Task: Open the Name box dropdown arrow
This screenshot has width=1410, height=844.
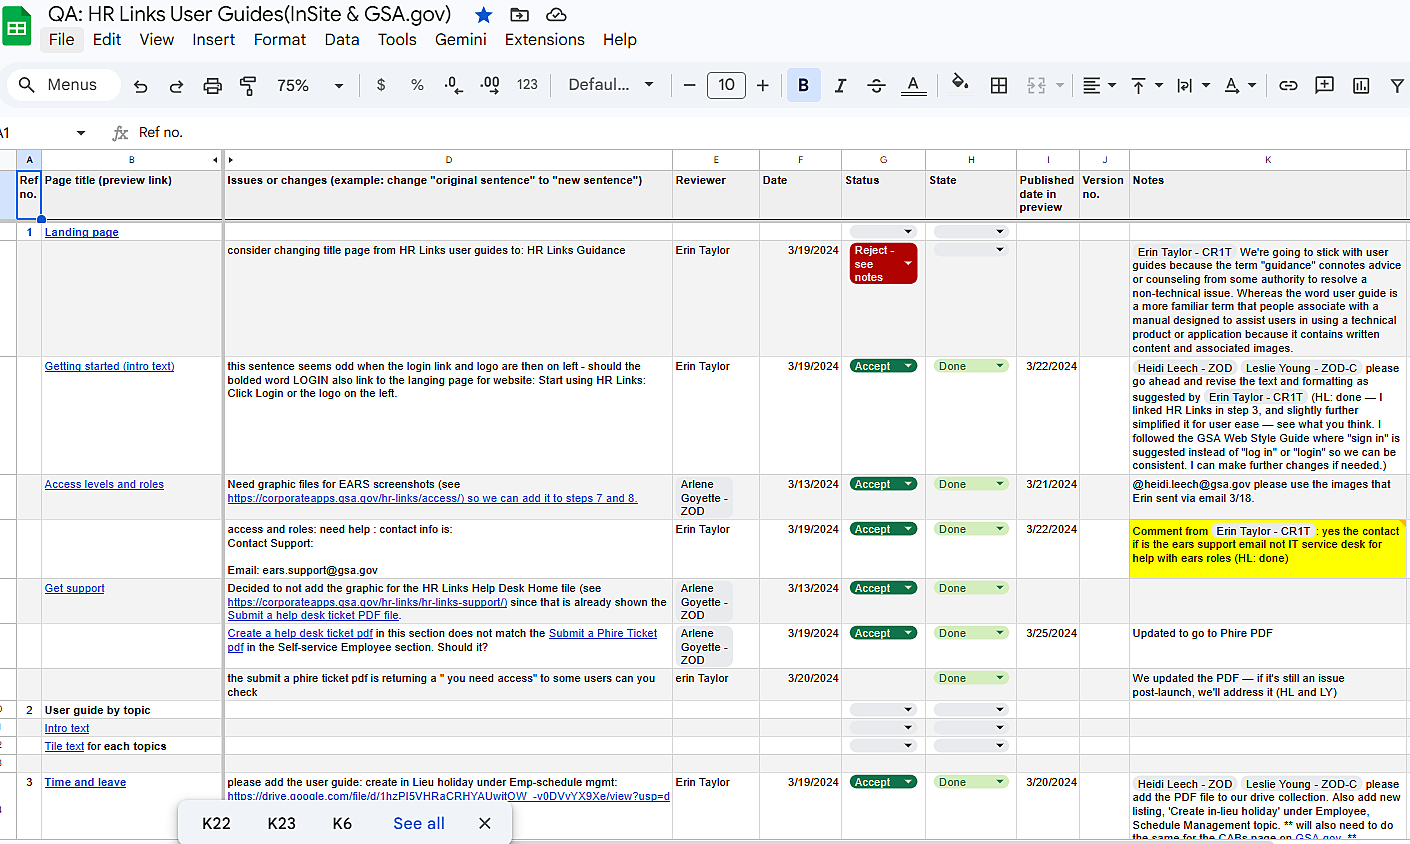Action: point(81,133)
